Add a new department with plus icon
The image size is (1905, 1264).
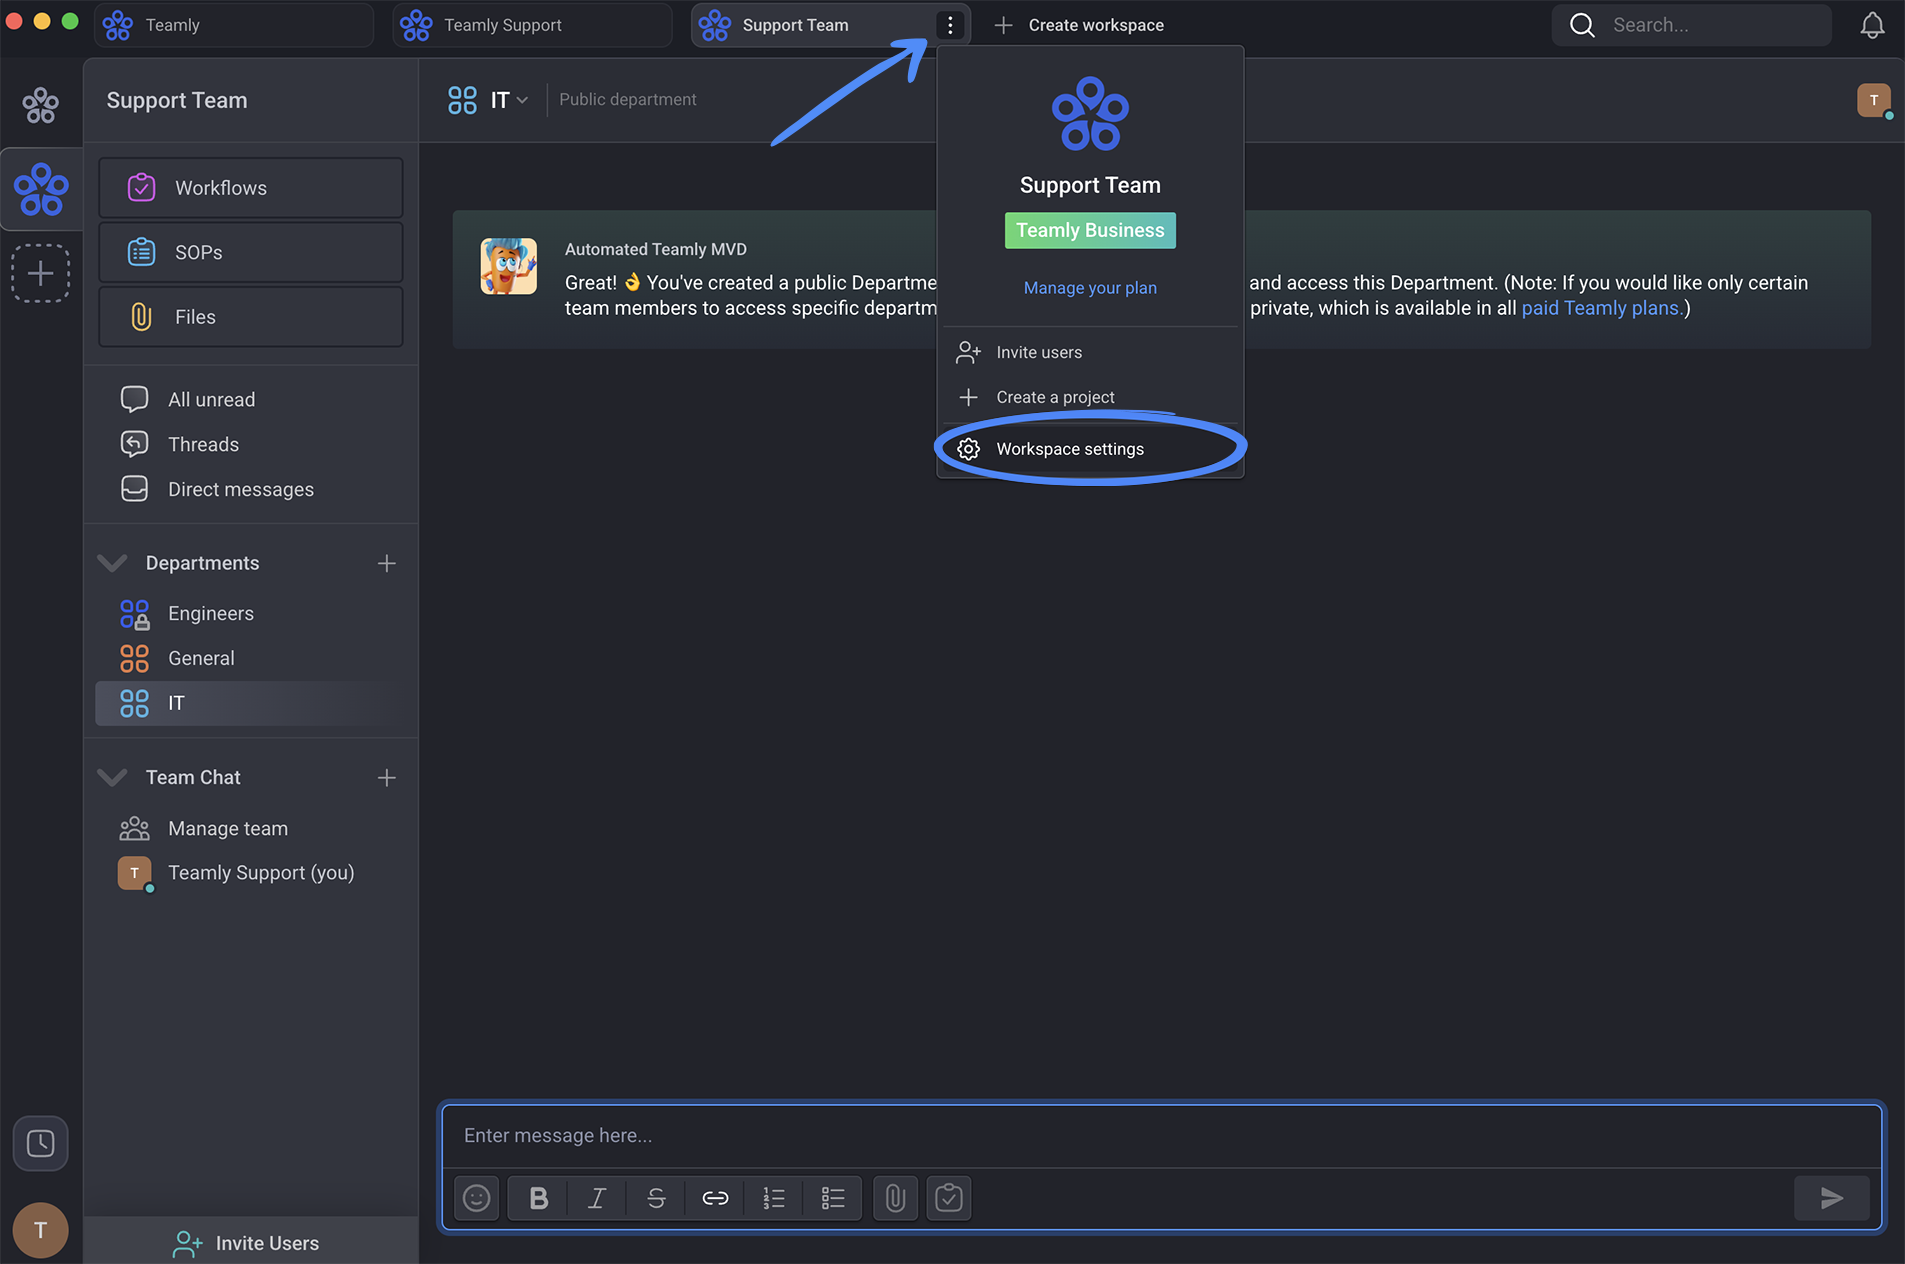[387, 563]
